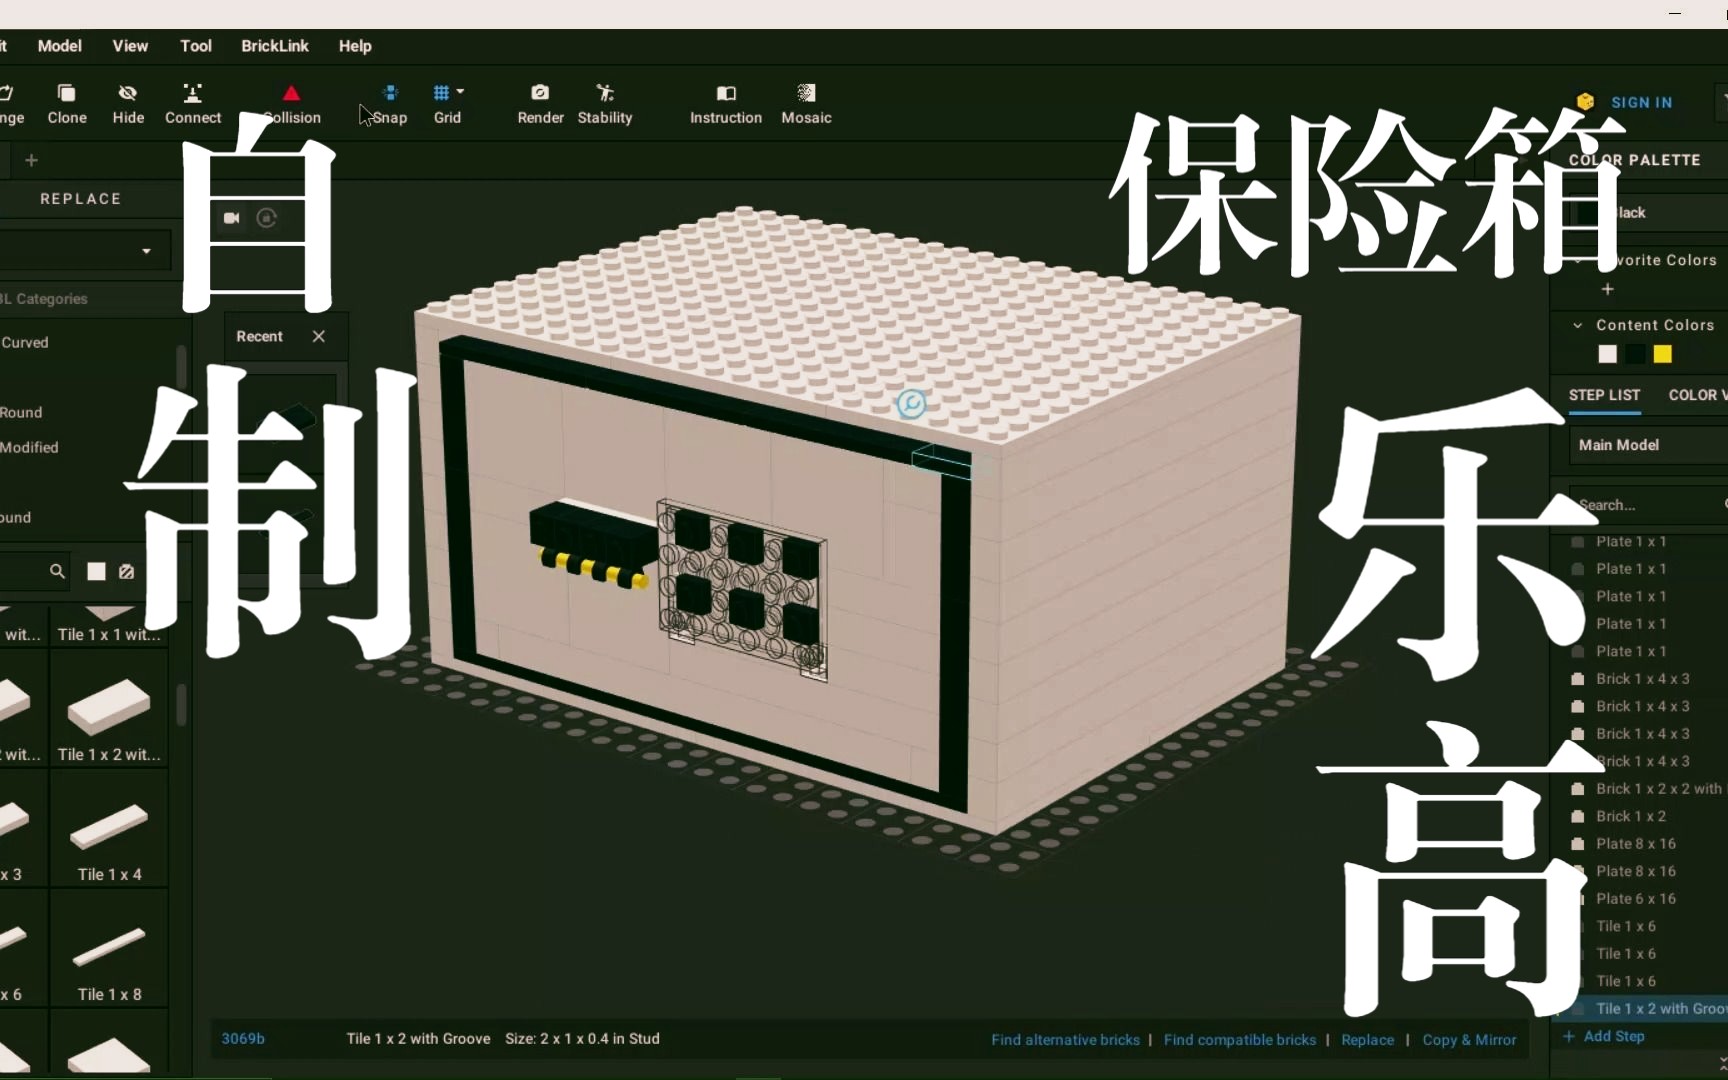
Task: Click the rotation handle on the model
Action: coord(911,404)
